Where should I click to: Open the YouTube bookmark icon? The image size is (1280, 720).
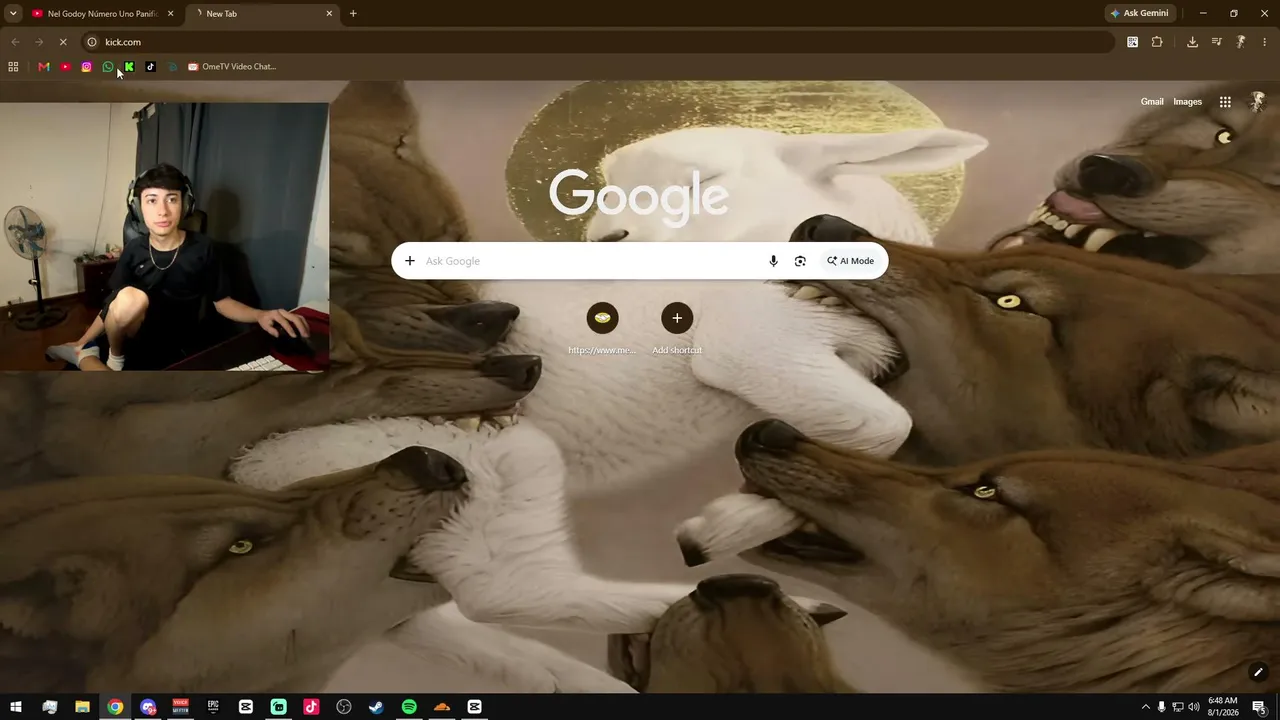65,67
